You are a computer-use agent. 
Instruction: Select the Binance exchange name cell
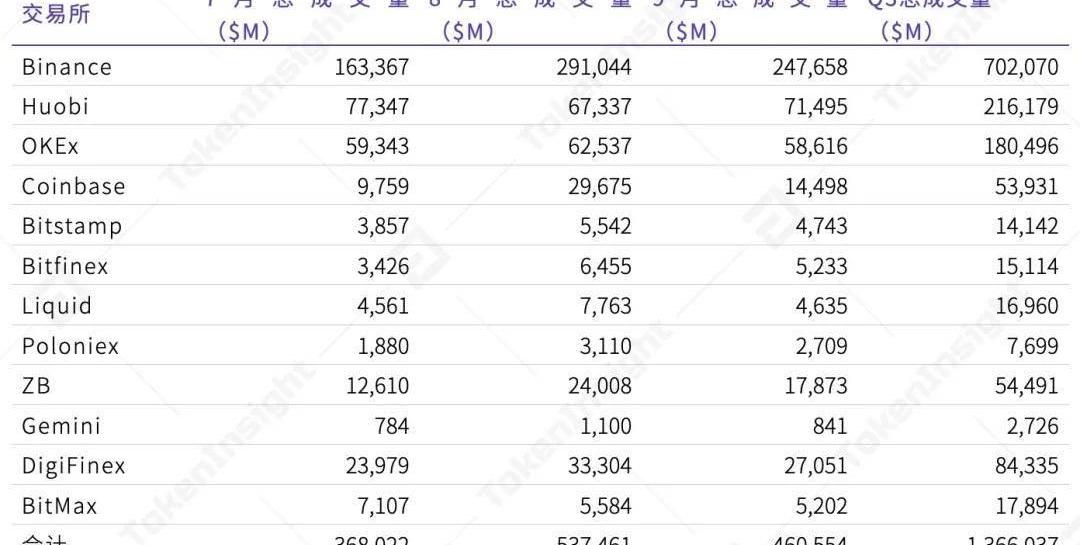pyautogui.click(x=67, y=67)
